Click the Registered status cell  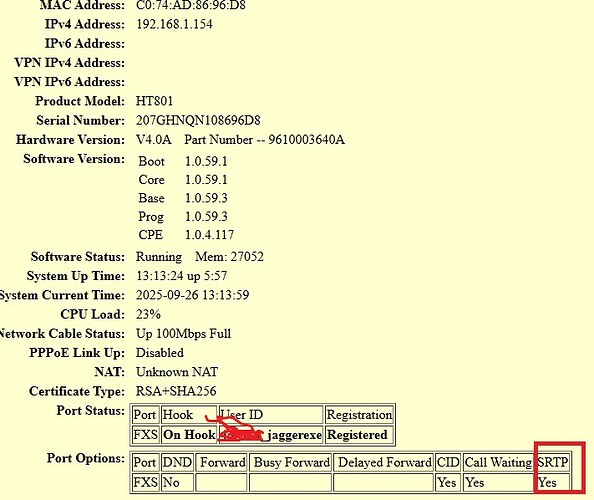[x=359, y=434]
